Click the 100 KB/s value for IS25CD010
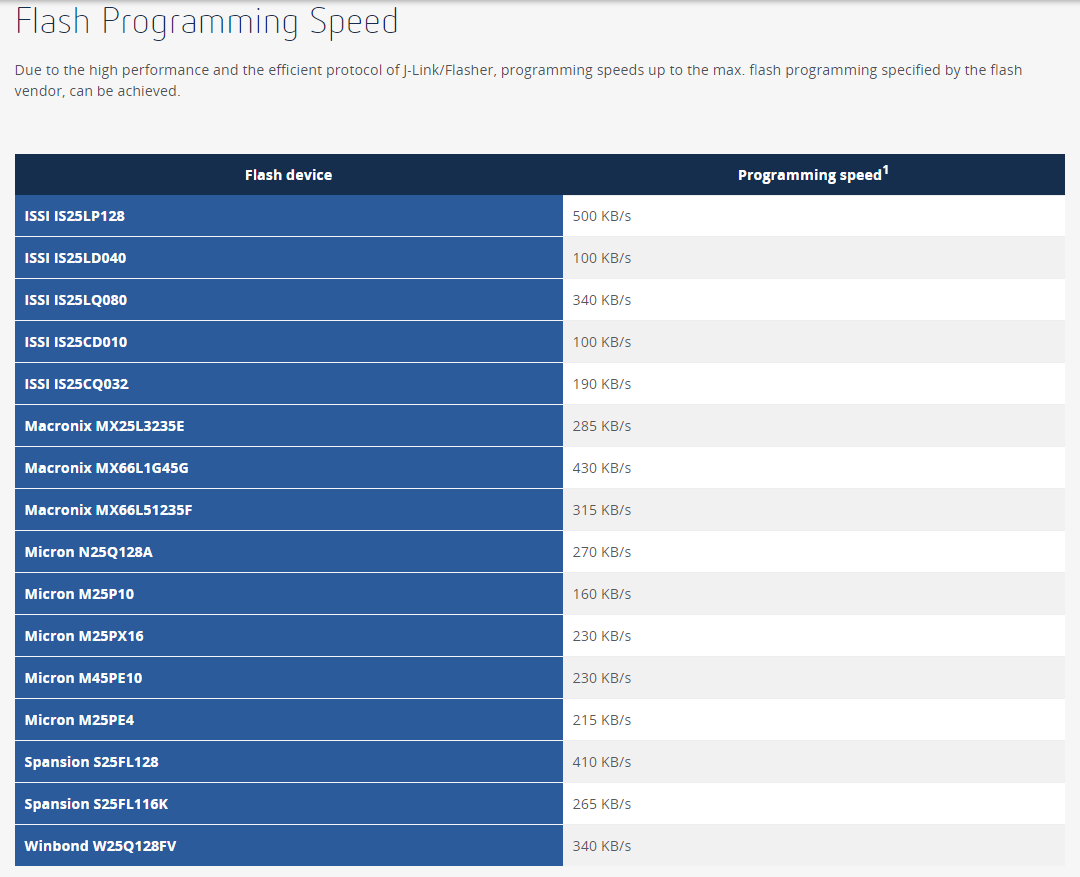This screenshot has width=1080, height=877. point(602,342)
